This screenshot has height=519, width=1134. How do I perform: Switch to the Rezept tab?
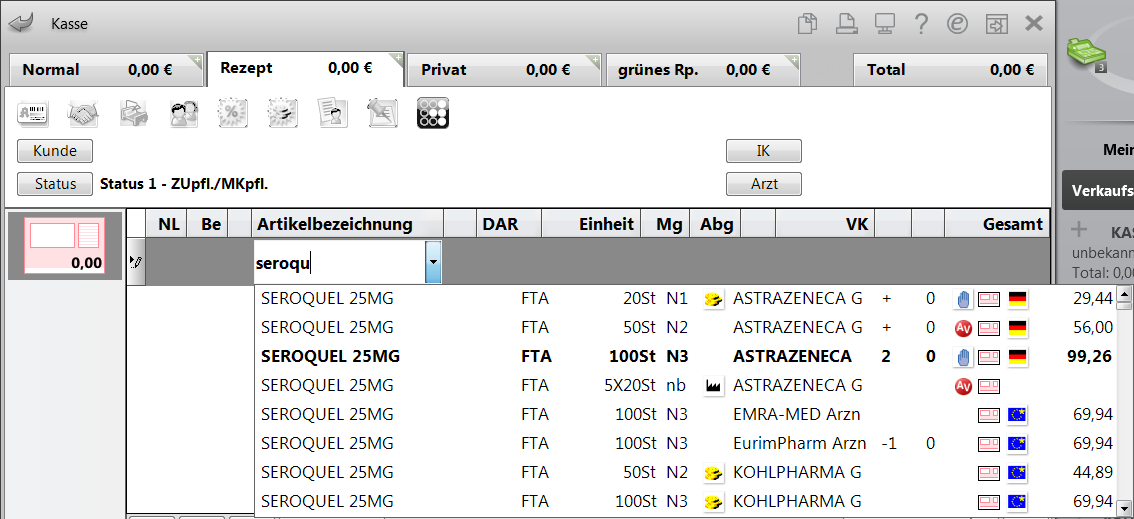click(x=304, y=69)
